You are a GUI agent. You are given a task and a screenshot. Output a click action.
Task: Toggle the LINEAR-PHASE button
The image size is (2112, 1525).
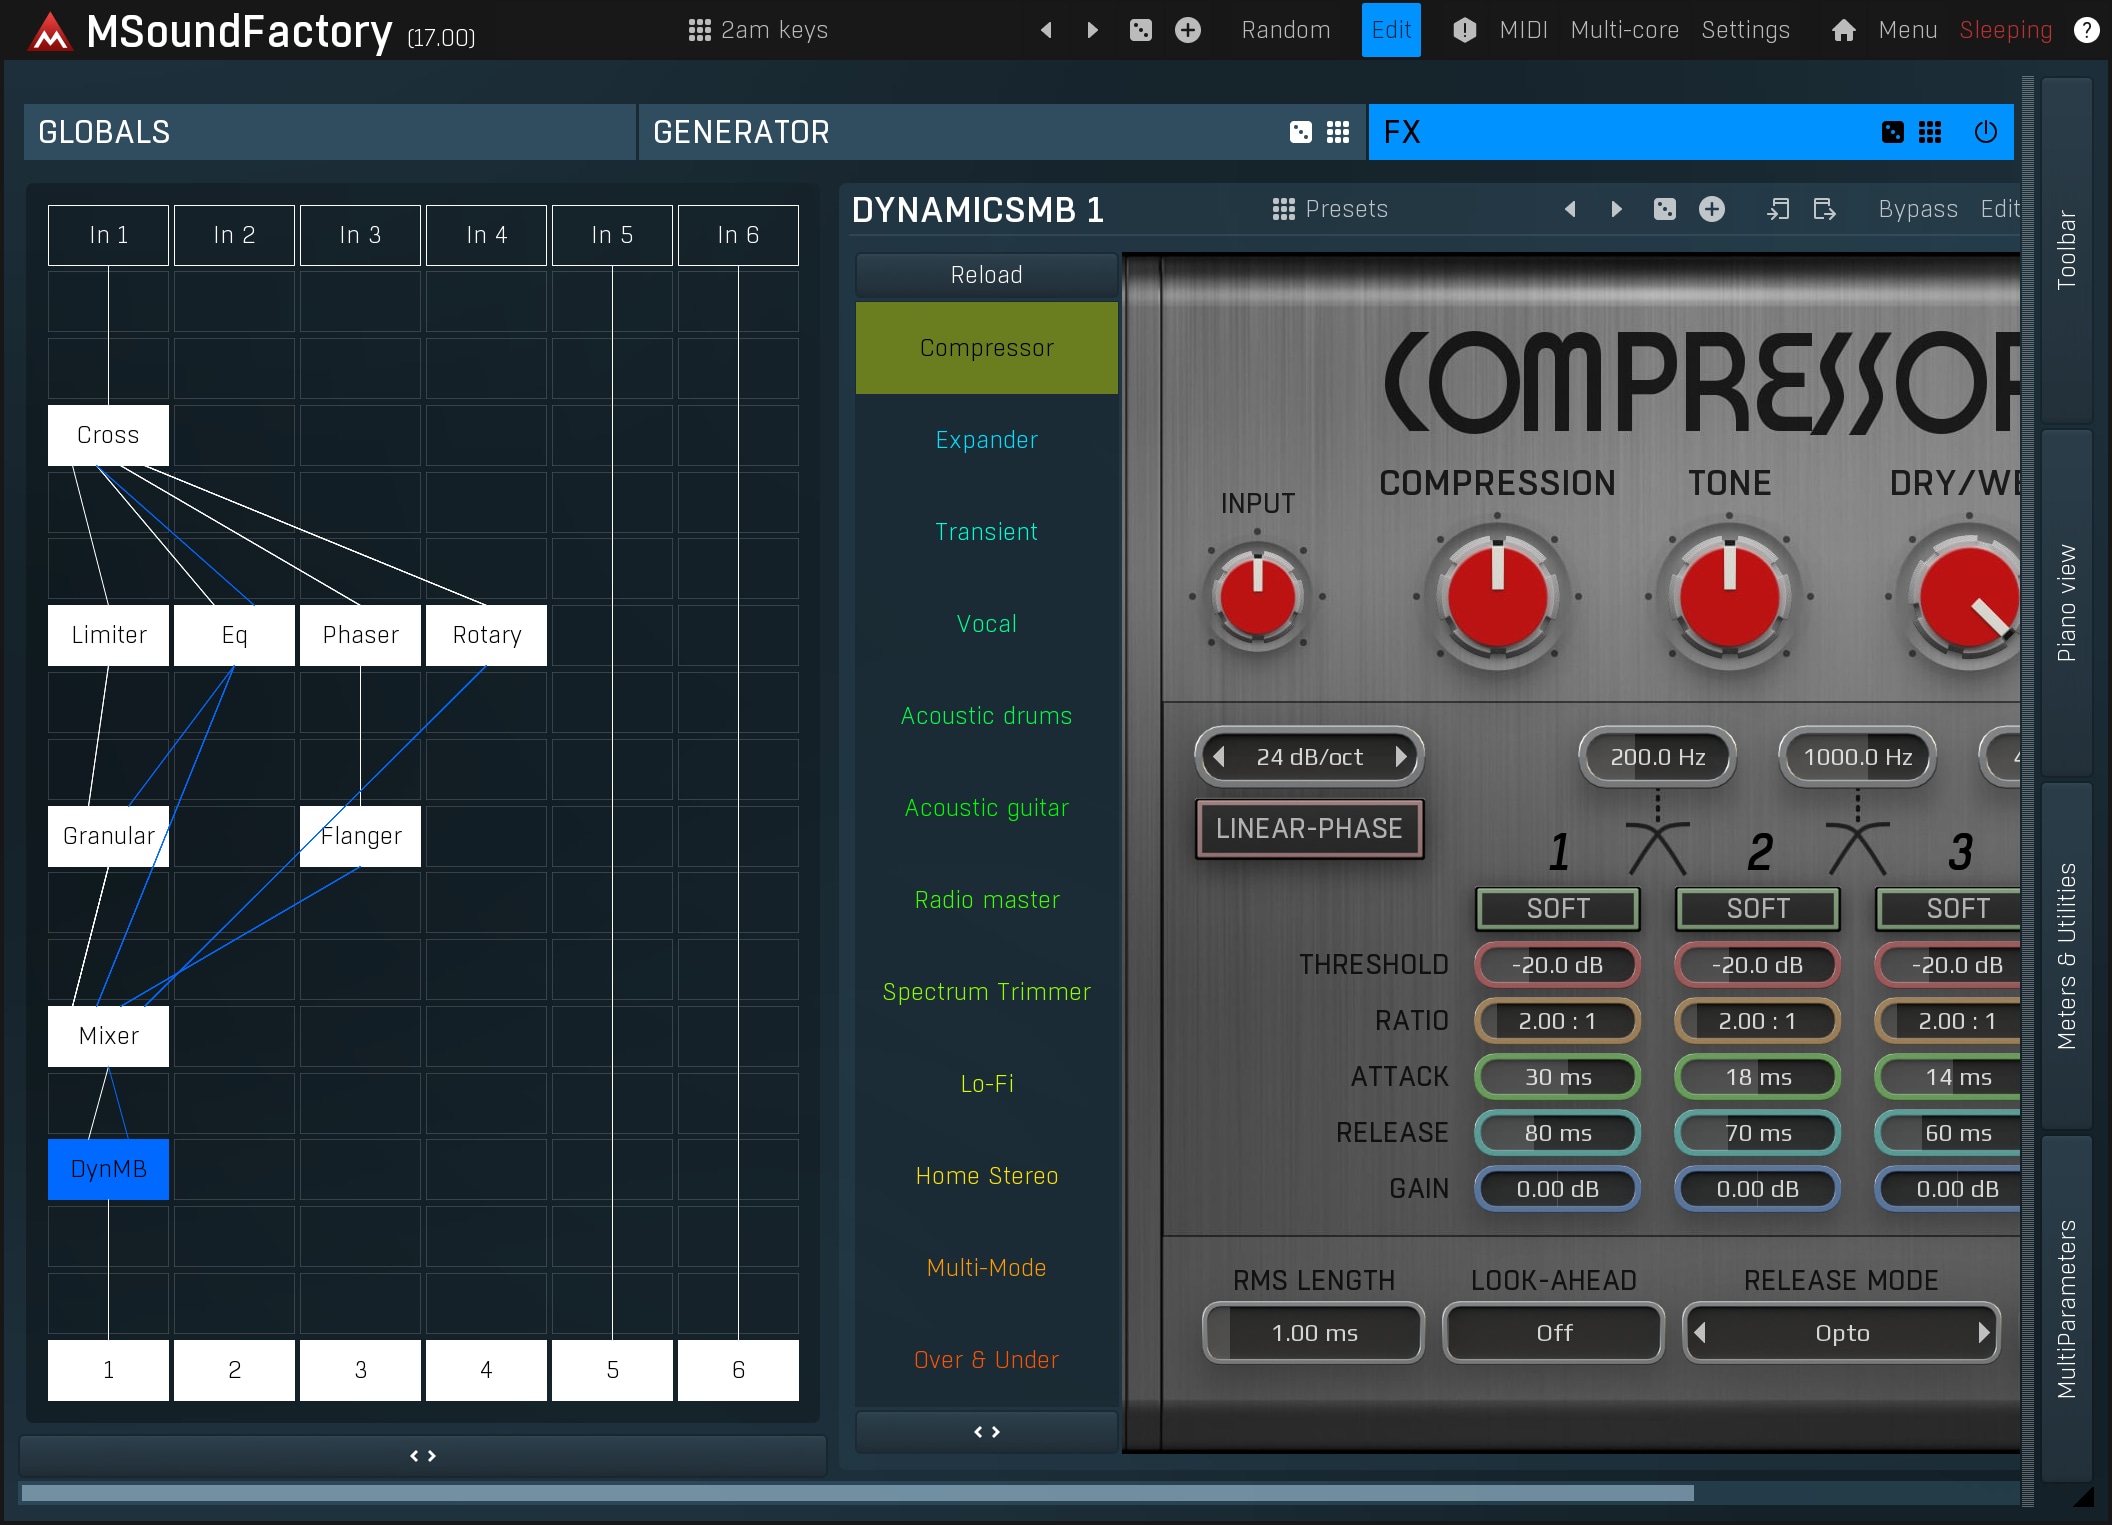tap(1308, 828)
